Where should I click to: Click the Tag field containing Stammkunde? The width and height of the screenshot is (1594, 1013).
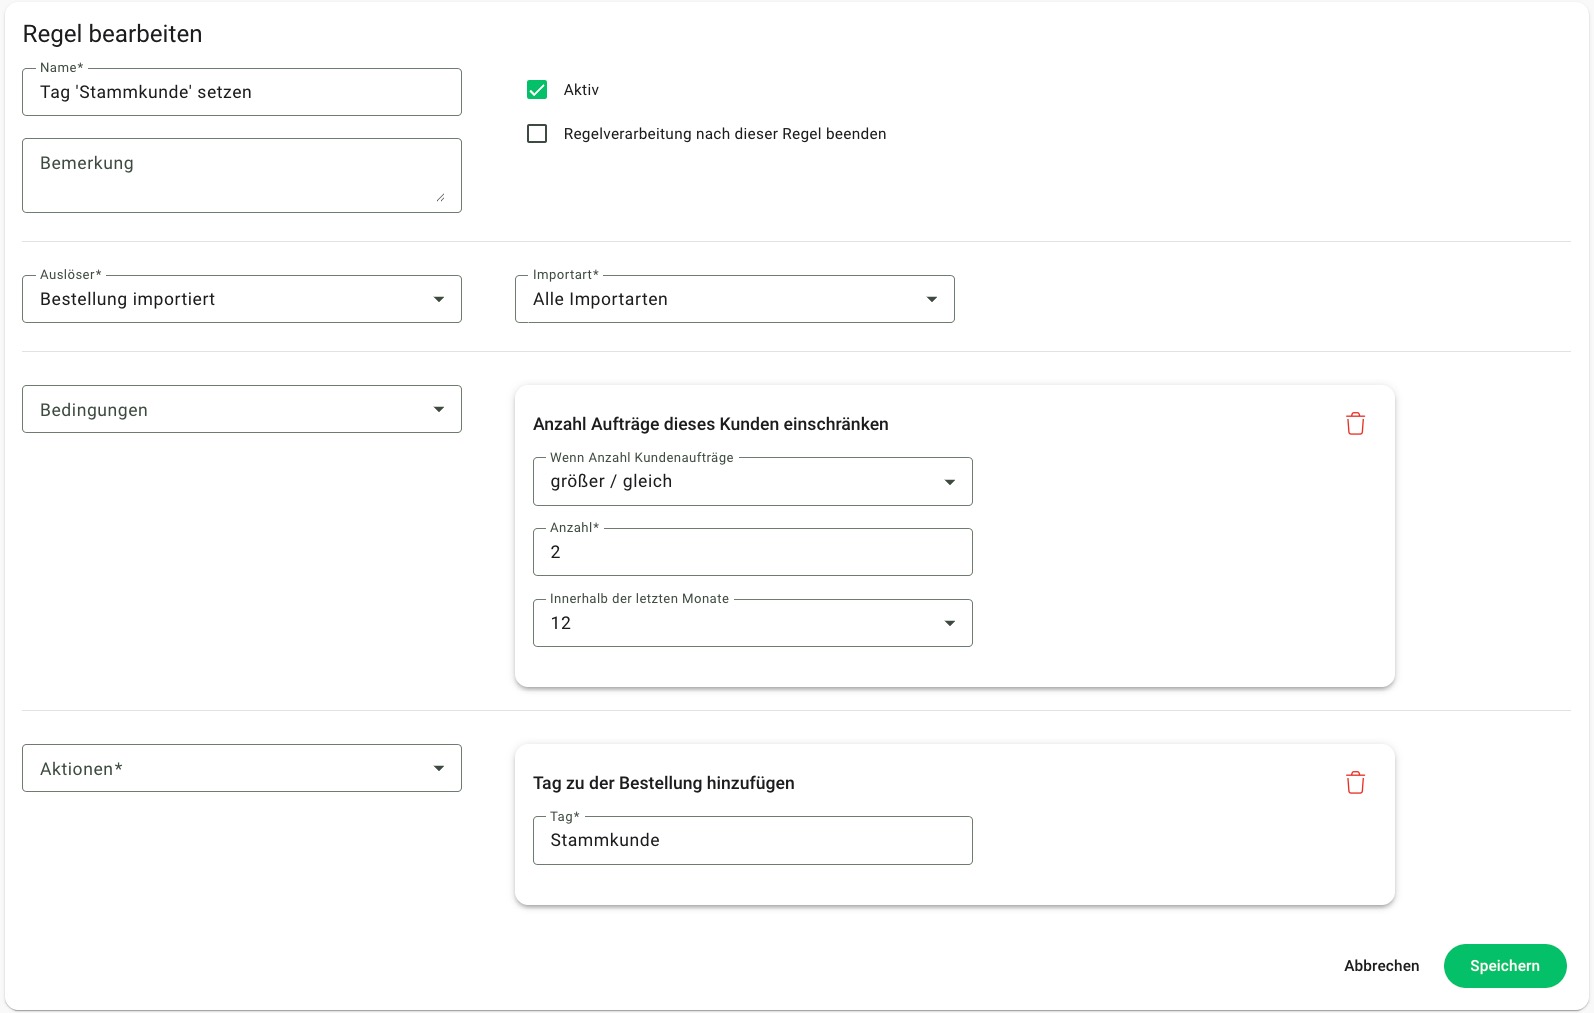point(753,840)
